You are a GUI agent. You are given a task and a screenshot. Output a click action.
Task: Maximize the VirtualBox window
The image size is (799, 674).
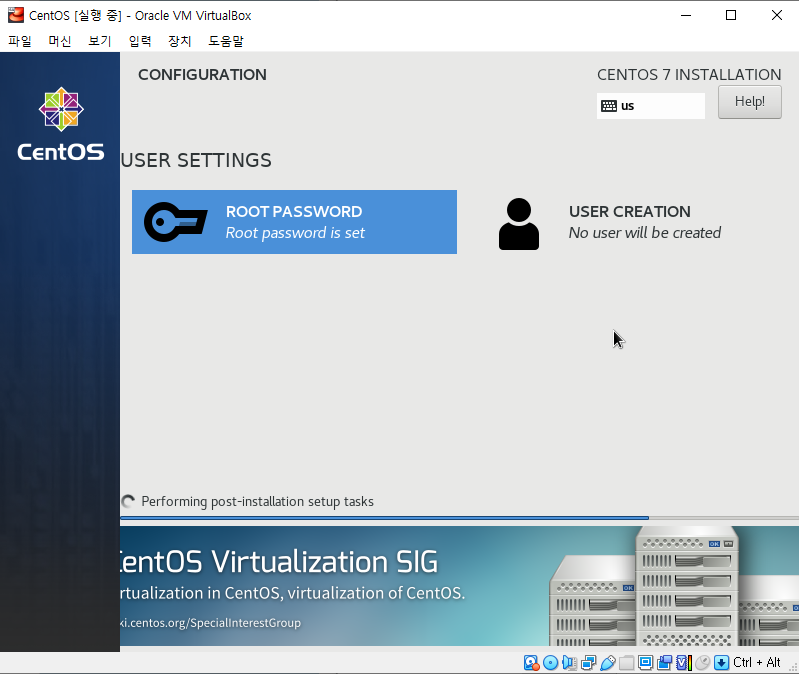point(731,15)
